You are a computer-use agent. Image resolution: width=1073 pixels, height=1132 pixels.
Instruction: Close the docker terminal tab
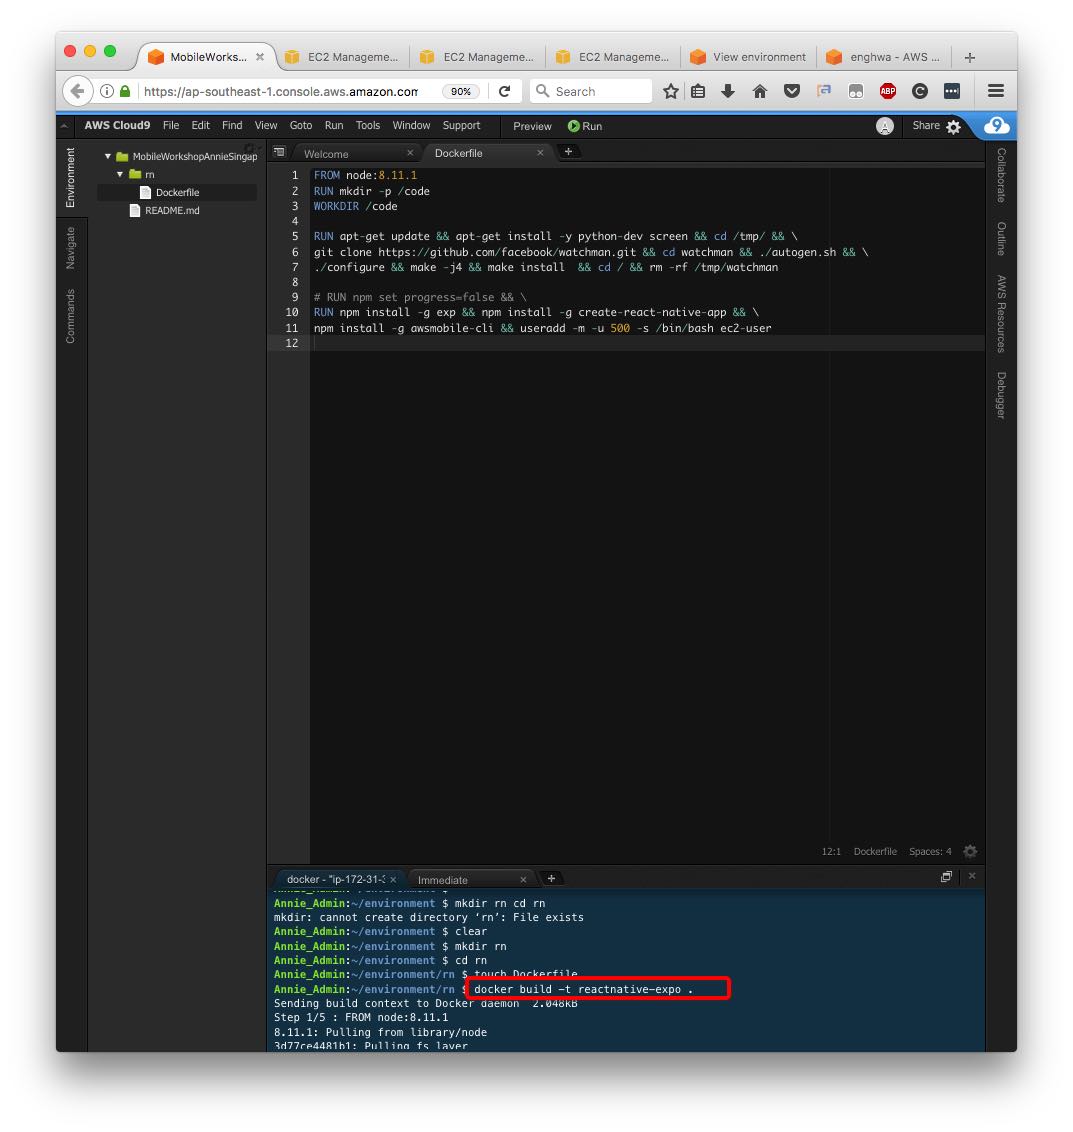click(x=393, y=880)
